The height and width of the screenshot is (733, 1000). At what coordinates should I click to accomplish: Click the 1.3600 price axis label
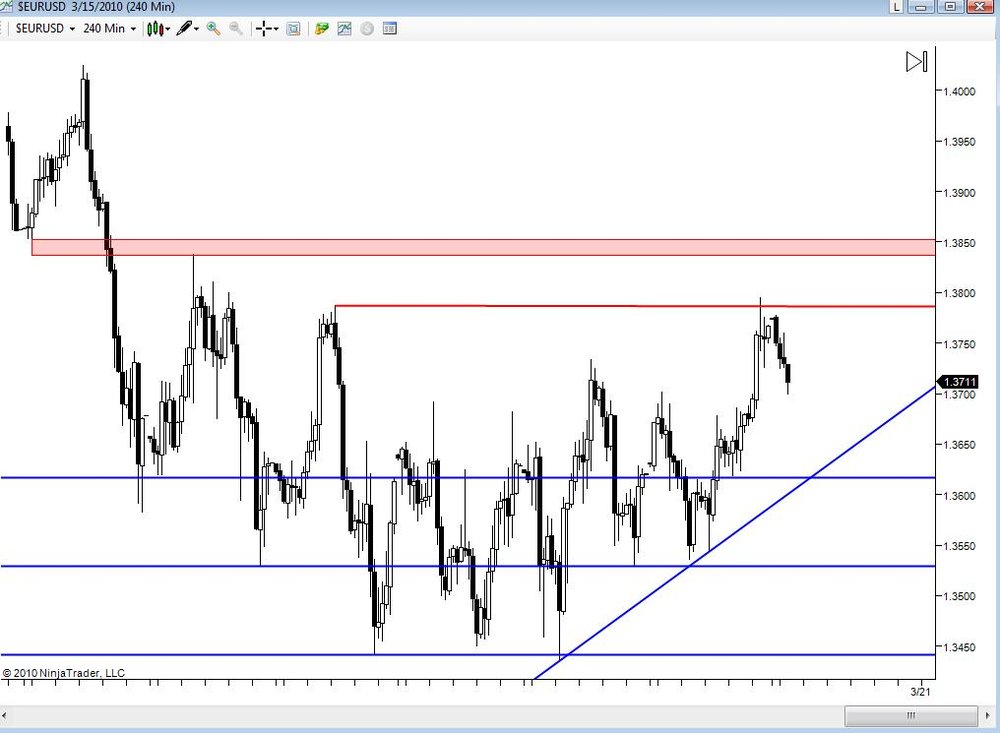pos(959,496)
